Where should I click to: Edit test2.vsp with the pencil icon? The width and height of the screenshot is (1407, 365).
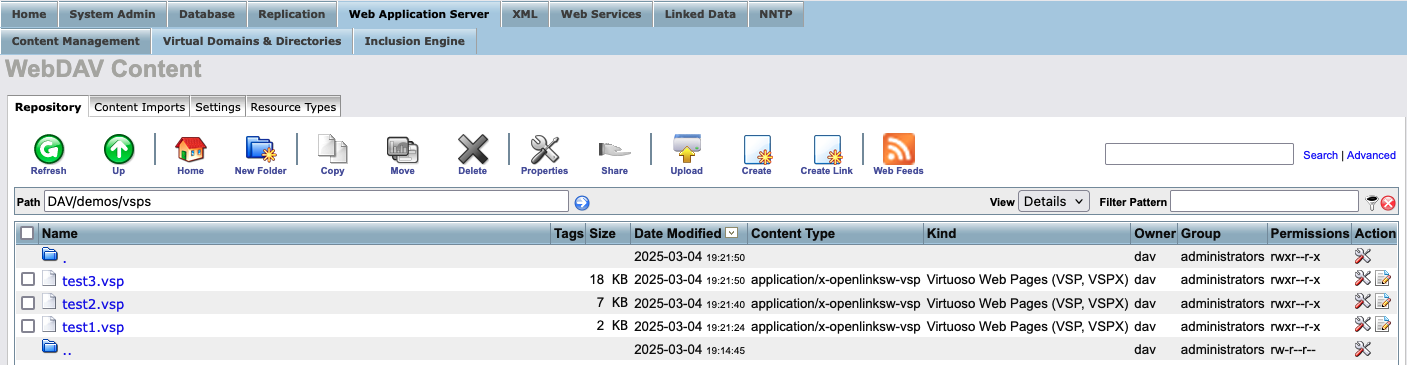1383,302
